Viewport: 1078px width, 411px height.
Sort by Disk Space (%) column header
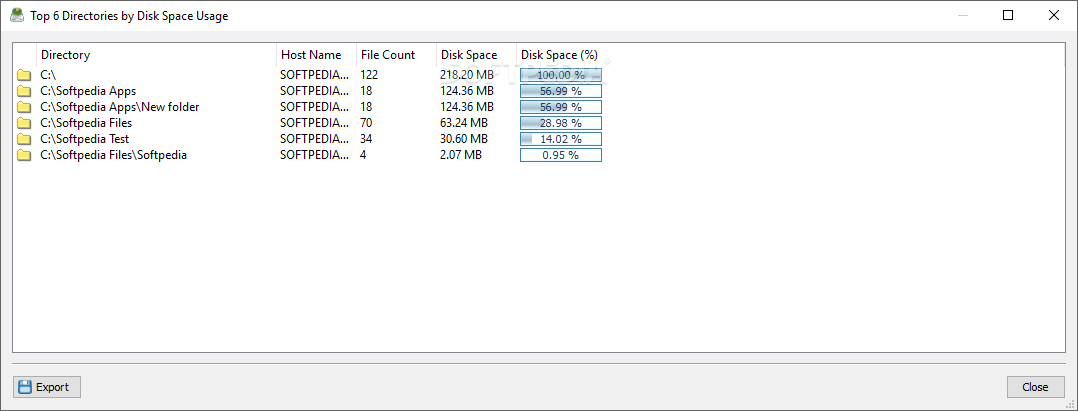pos(560,55)
